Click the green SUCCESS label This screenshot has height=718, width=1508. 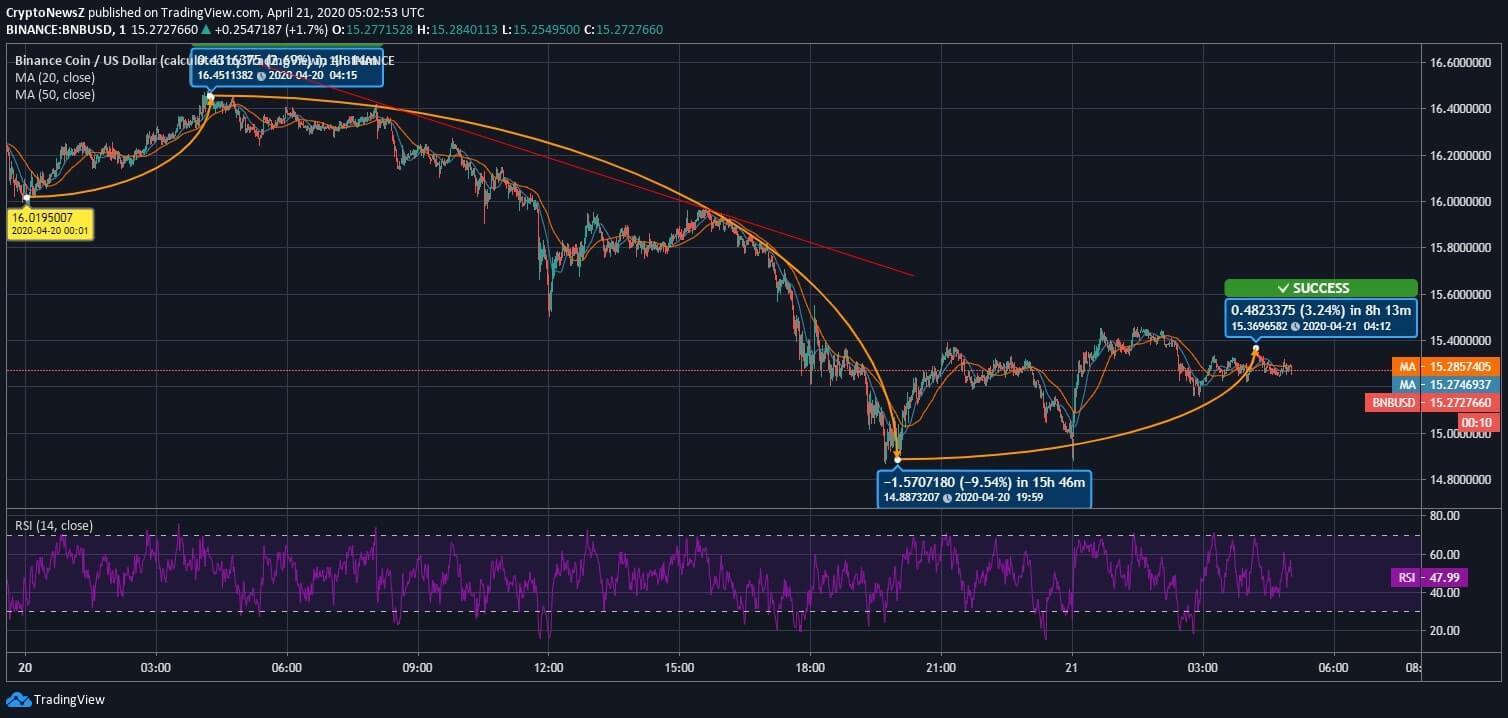coord(1320,288)
